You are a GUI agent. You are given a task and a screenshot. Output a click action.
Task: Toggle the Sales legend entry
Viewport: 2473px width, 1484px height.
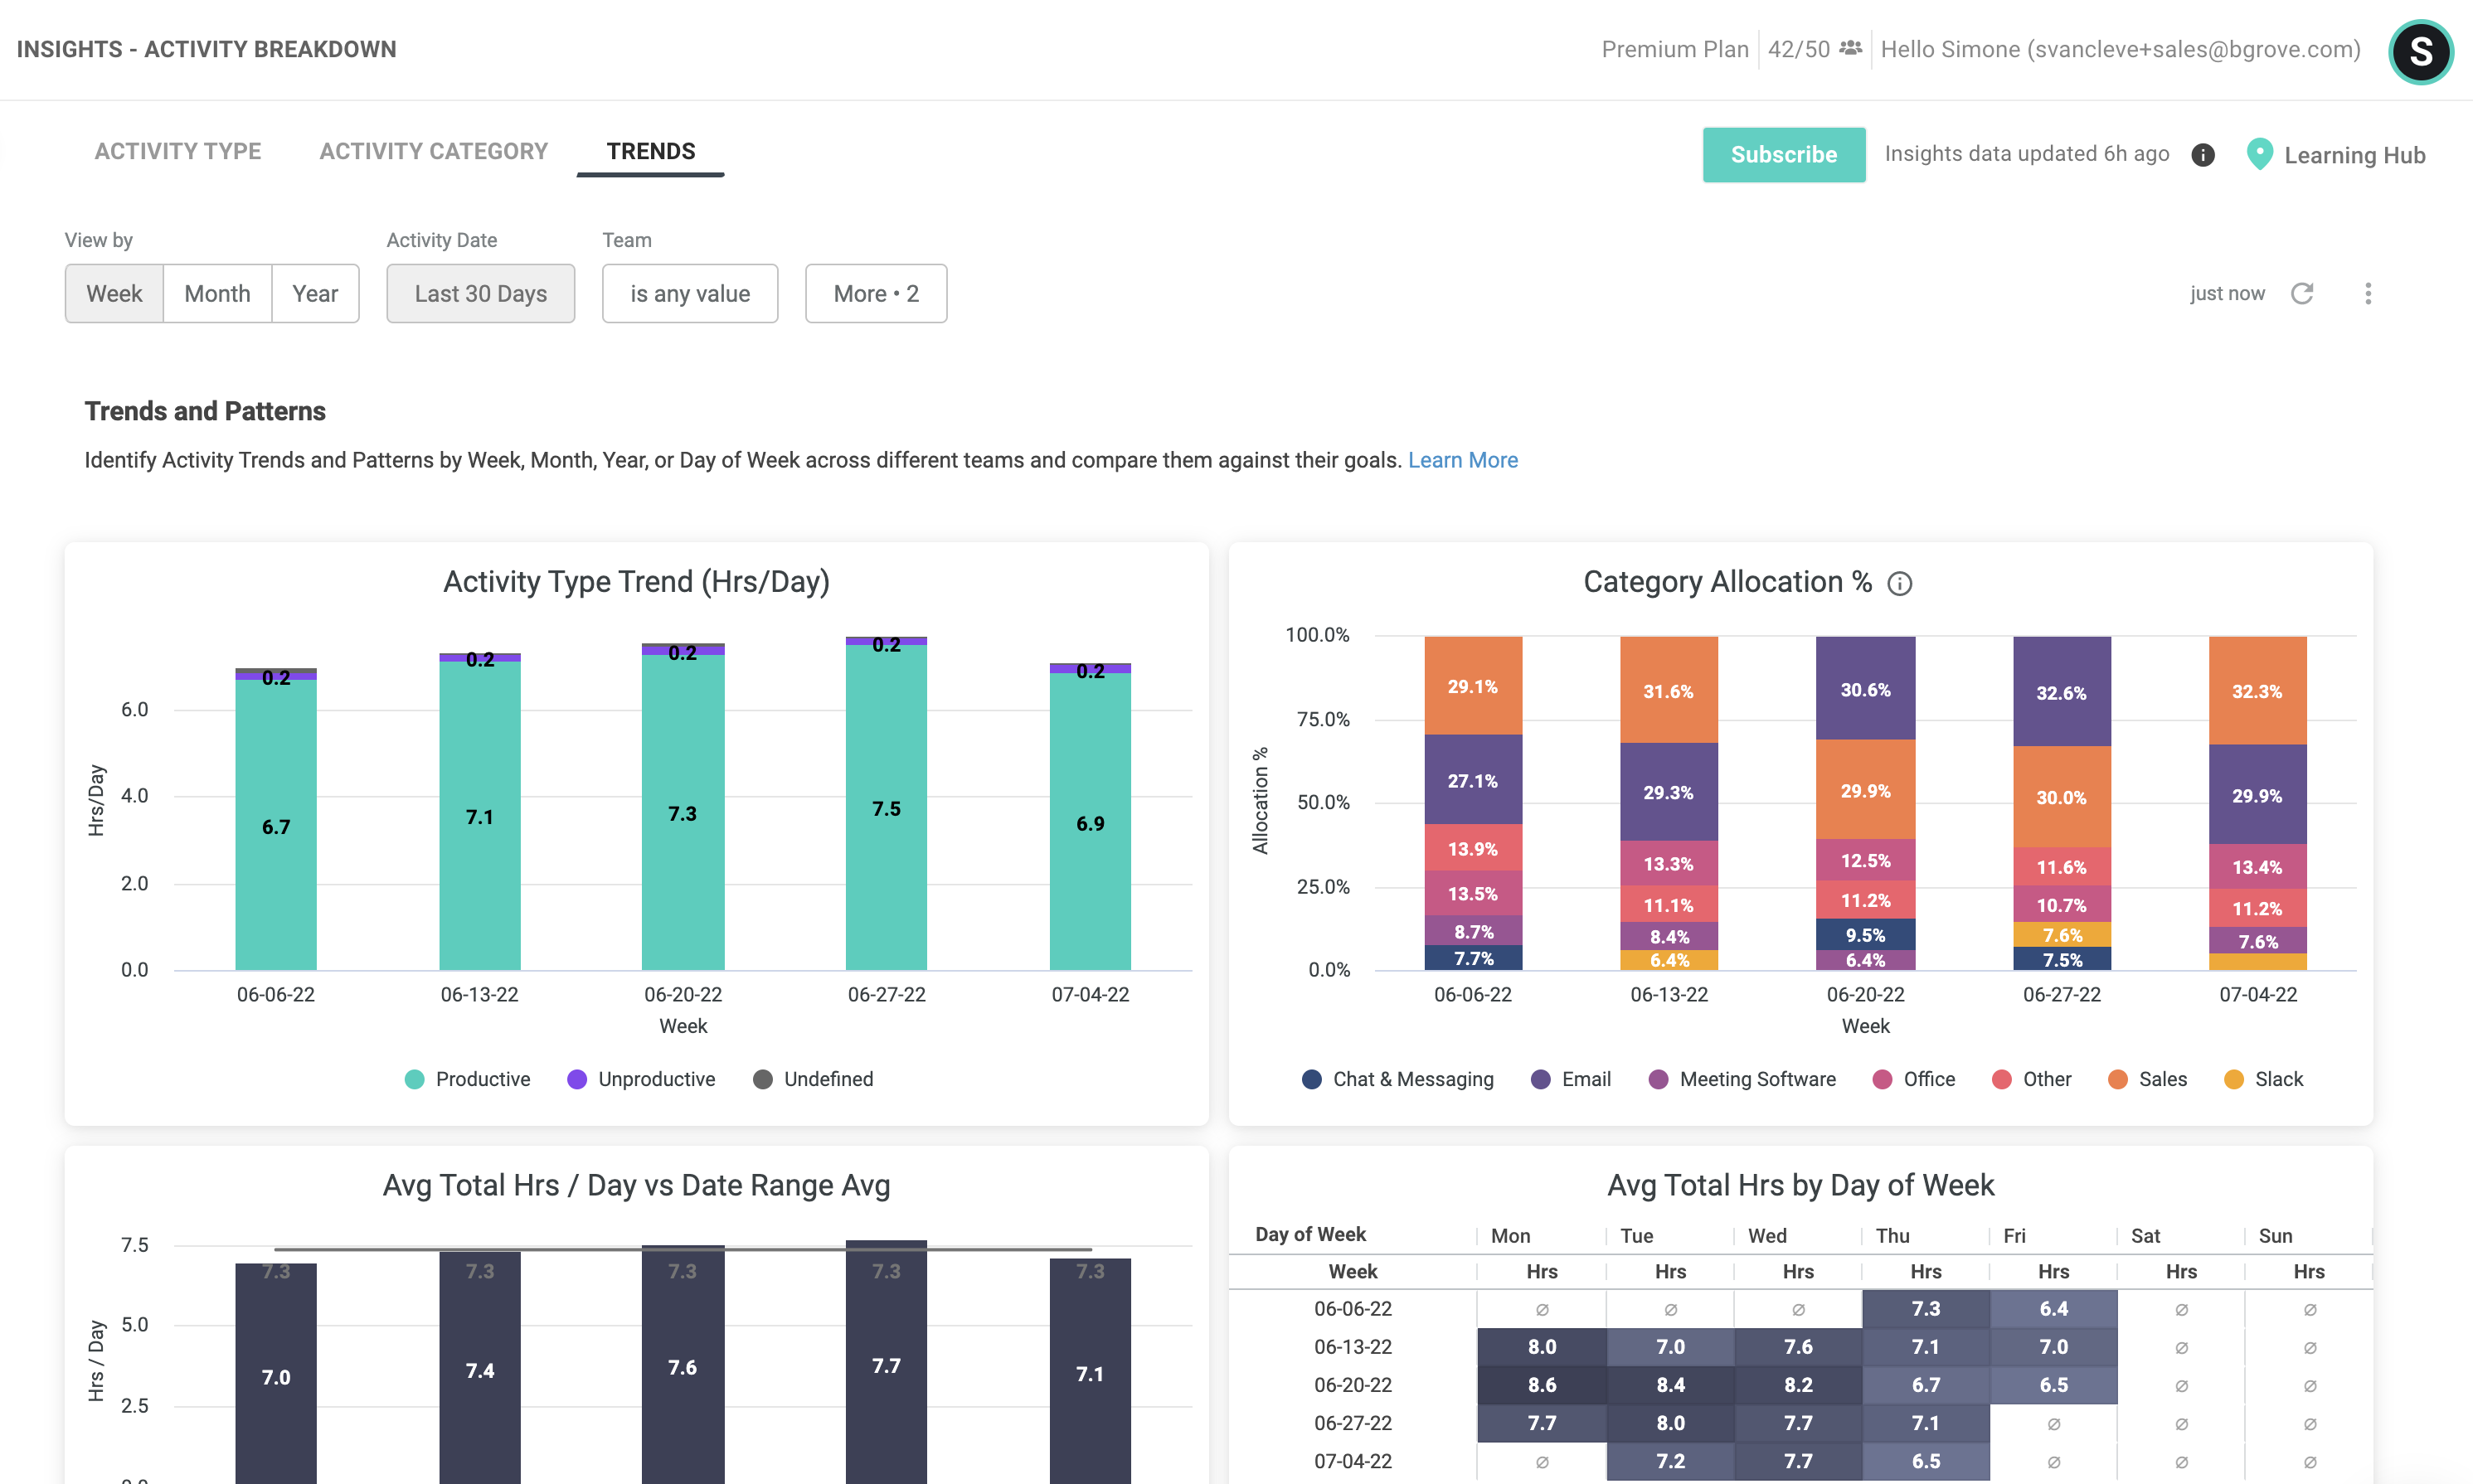pos(2147,1079)
